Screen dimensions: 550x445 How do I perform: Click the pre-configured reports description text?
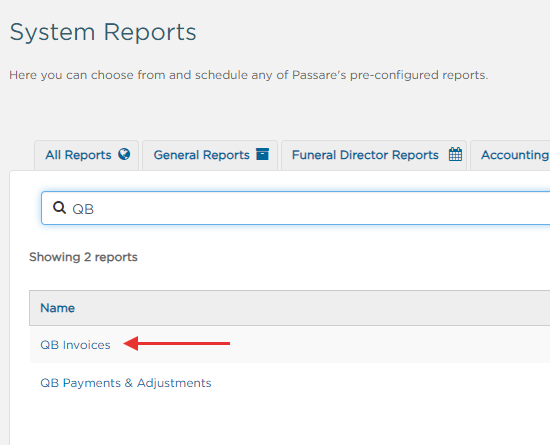pyautogui.click(x=248, y=75)
